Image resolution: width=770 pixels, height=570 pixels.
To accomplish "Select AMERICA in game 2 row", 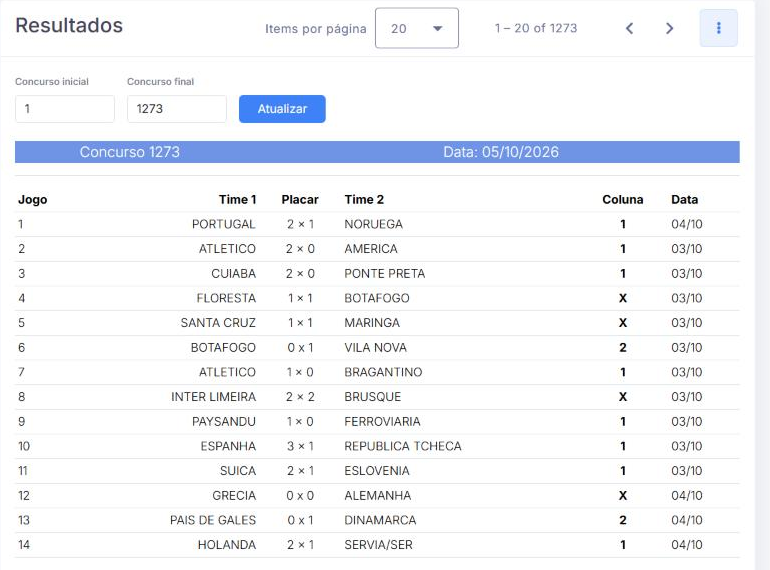I will (x=371, y=249).
